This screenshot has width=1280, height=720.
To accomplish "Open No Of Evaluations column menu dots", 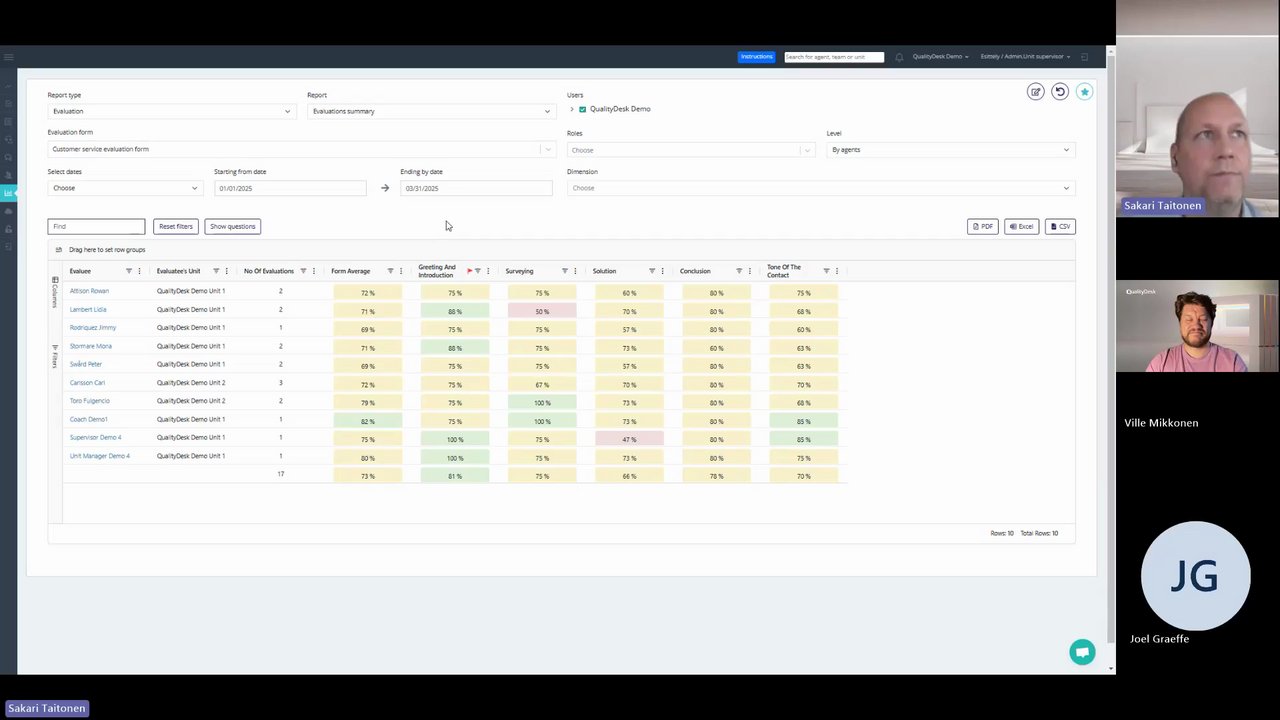I will click(x=313, y=271).
